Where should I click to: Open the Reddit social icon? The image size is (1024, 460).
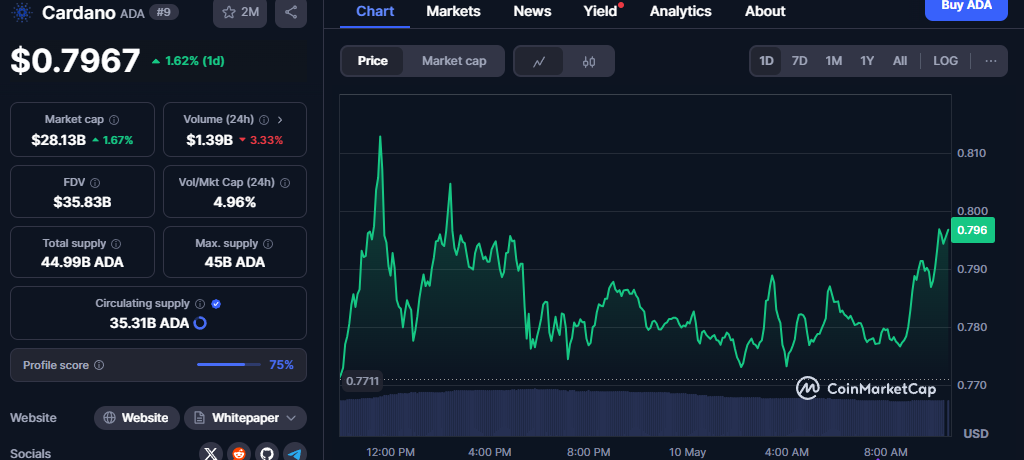[x=238, y=453]
